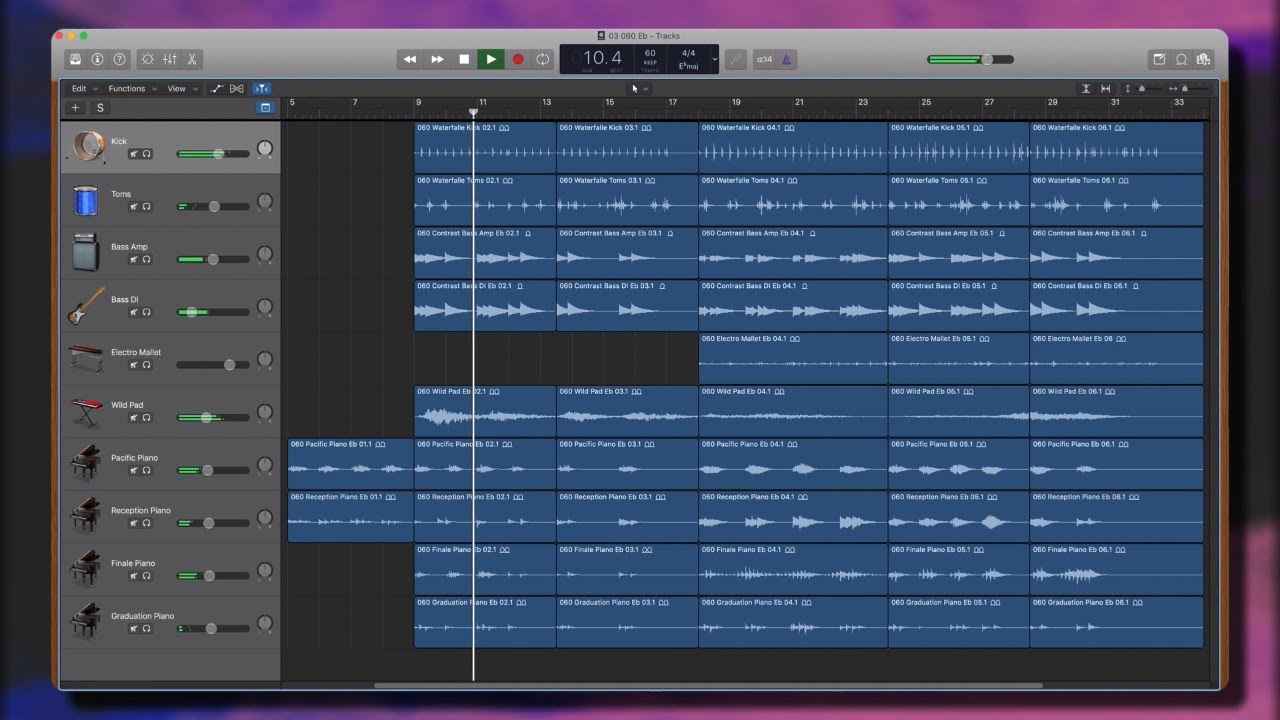1280x720 pixels.
Task: Select the Bass DI guitar icon
Action: click(86, 306)
